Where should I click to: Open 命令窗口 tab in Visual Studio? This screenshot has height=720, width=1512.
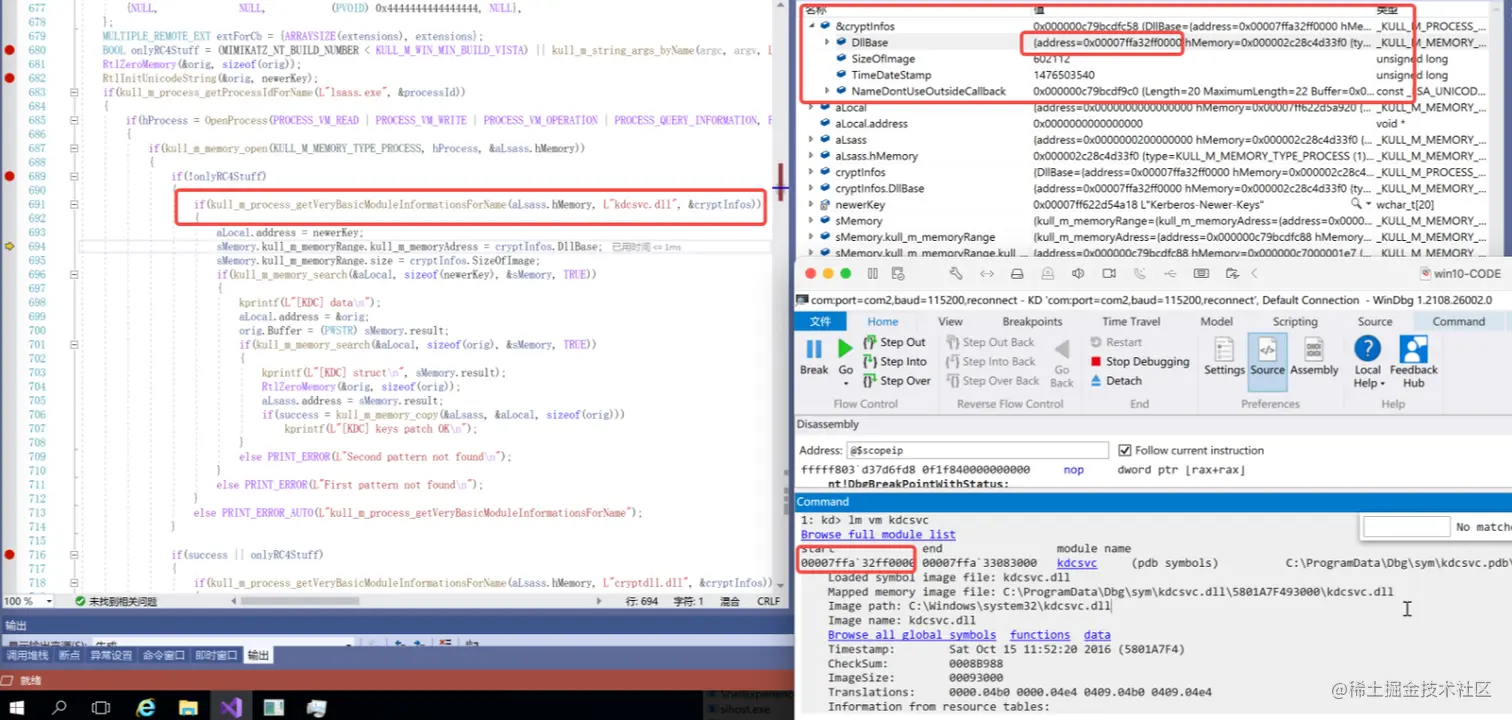(x=164, y=655)
